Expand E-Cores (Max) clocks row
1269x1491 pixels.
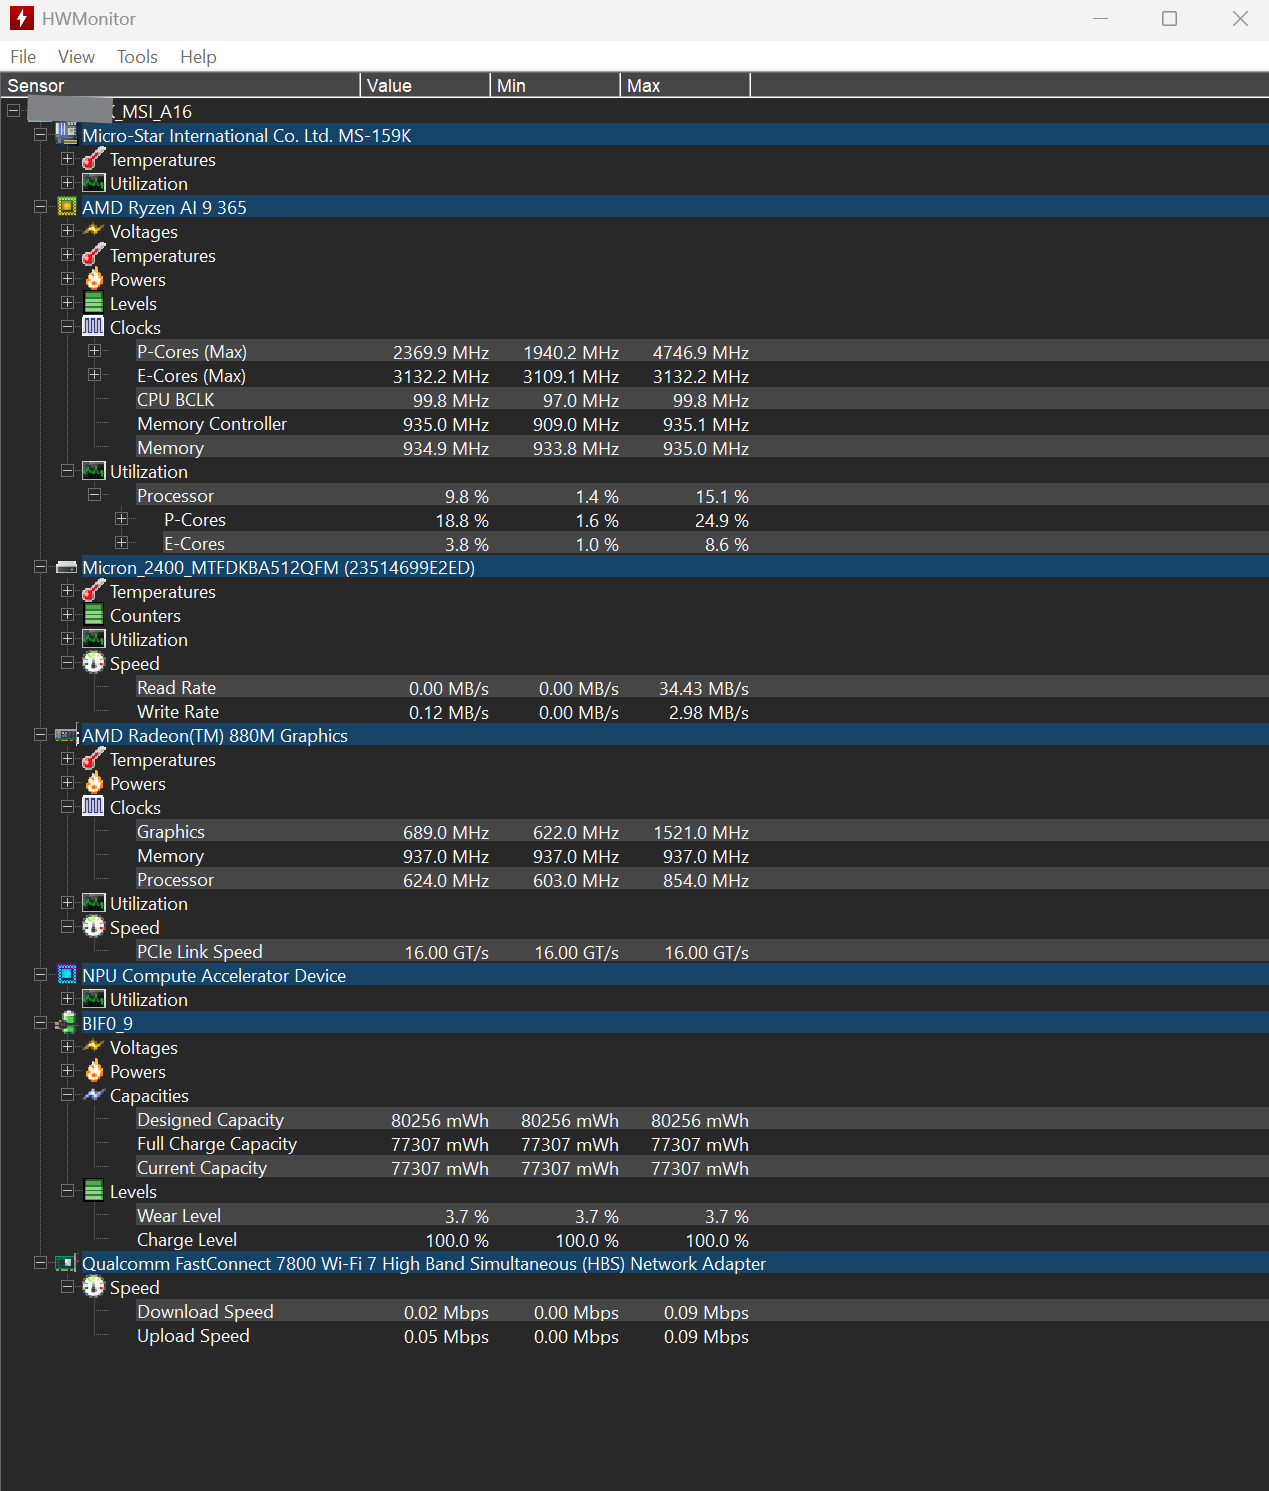tap(94, 375)
